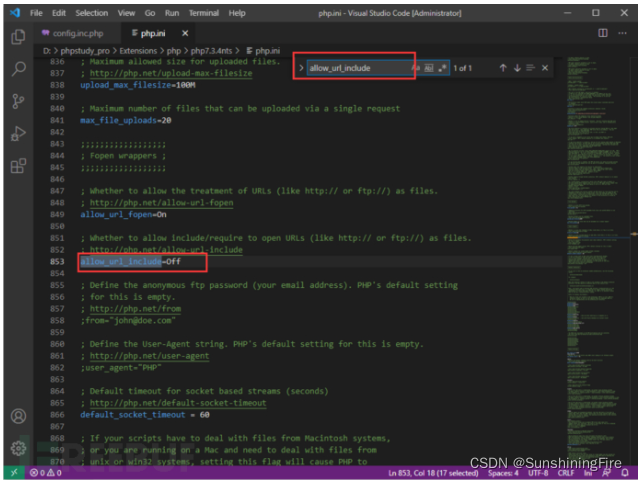Click line number 853 in gutter
Screen dimensions: 638x481
[57, 261]
